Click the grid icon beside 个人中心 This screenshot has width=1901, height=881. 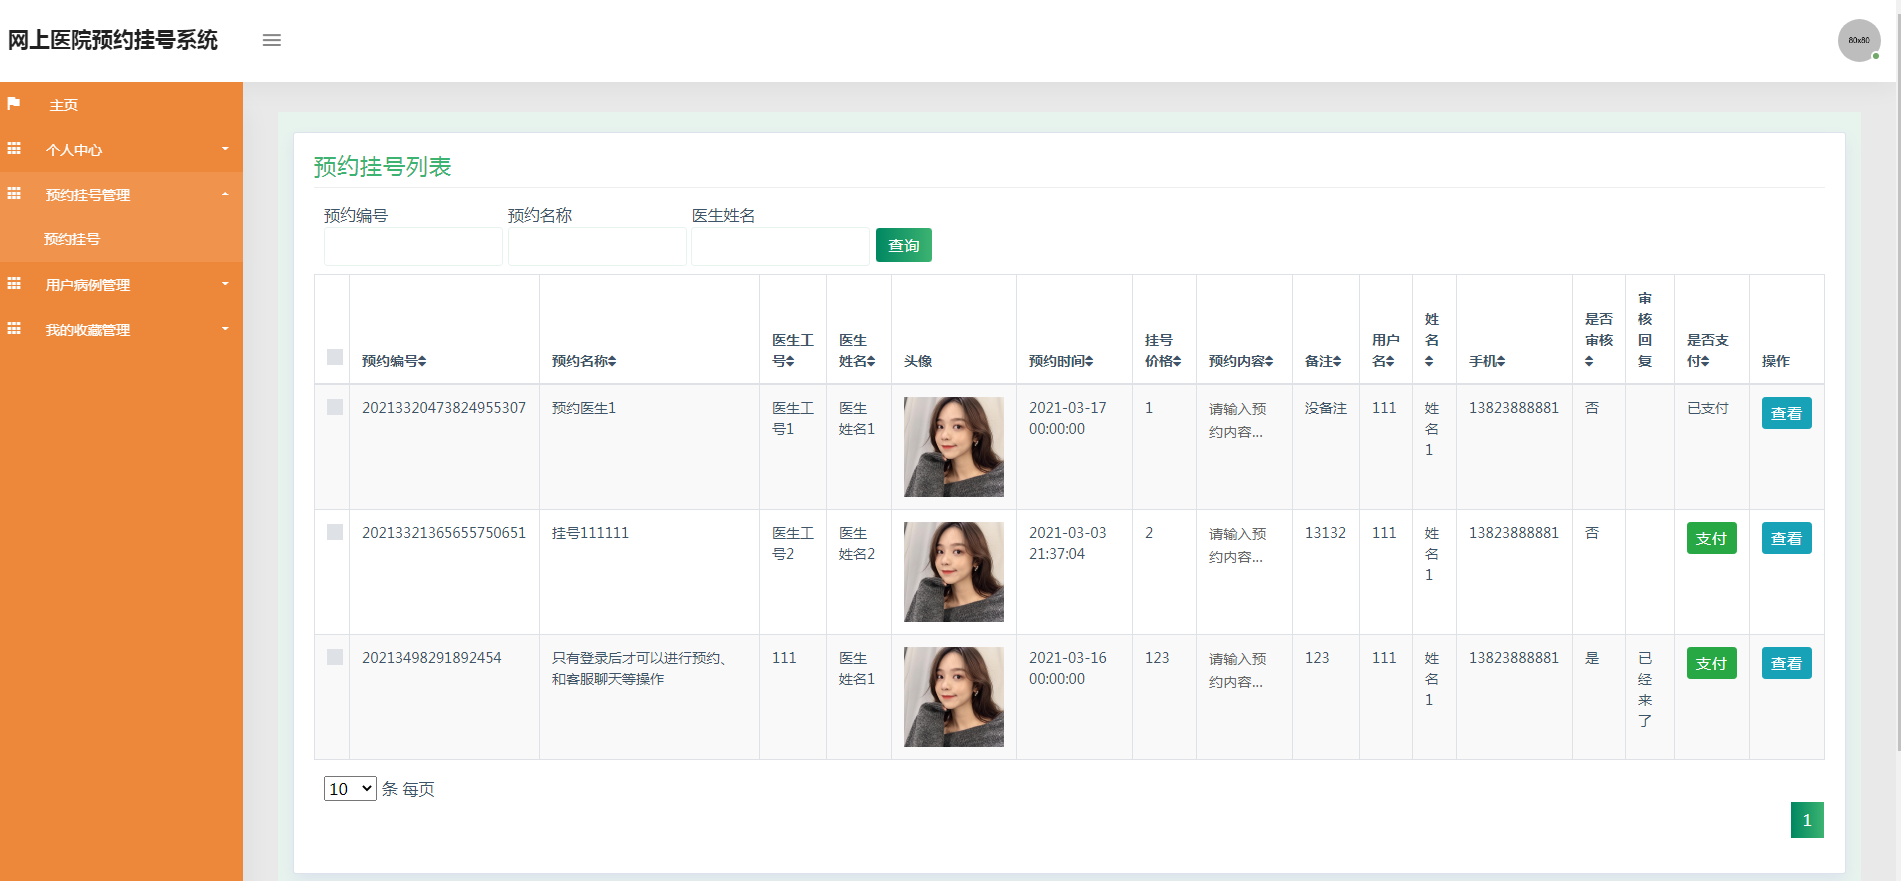14,149
